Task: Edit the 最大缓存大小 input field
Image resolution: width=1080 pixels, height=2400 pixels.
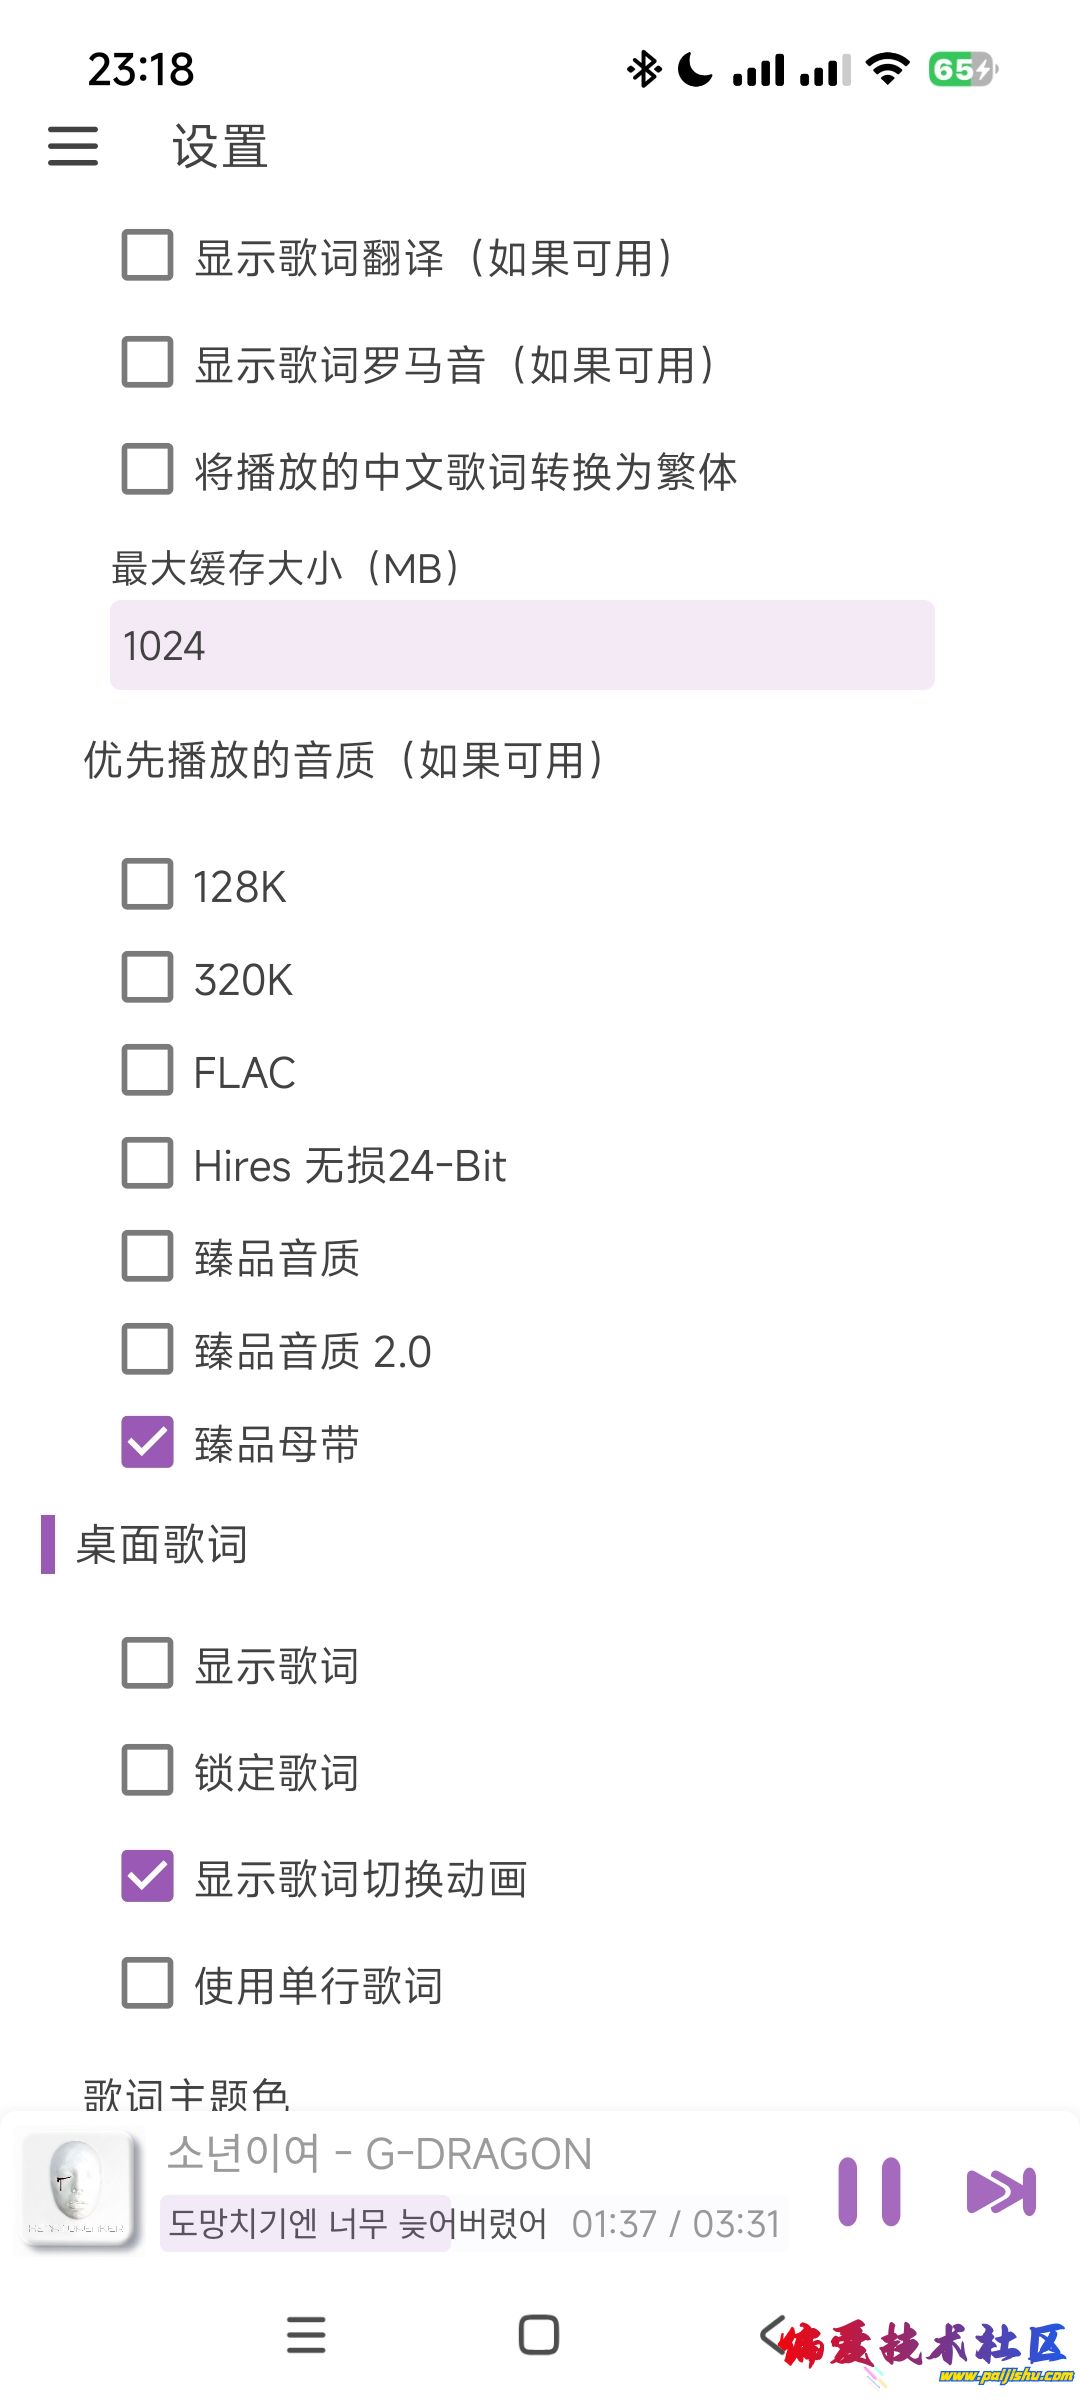Action: 522,645
